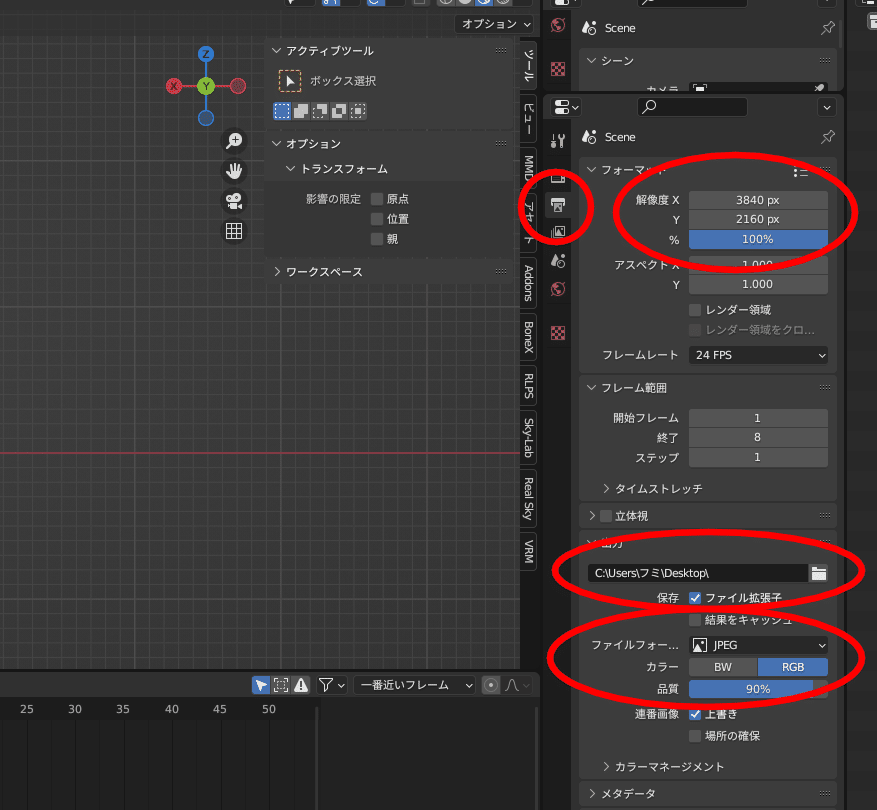Open the View Layer properties tab icon
Screen dimensions: 877x810
[x=558, y=232]
